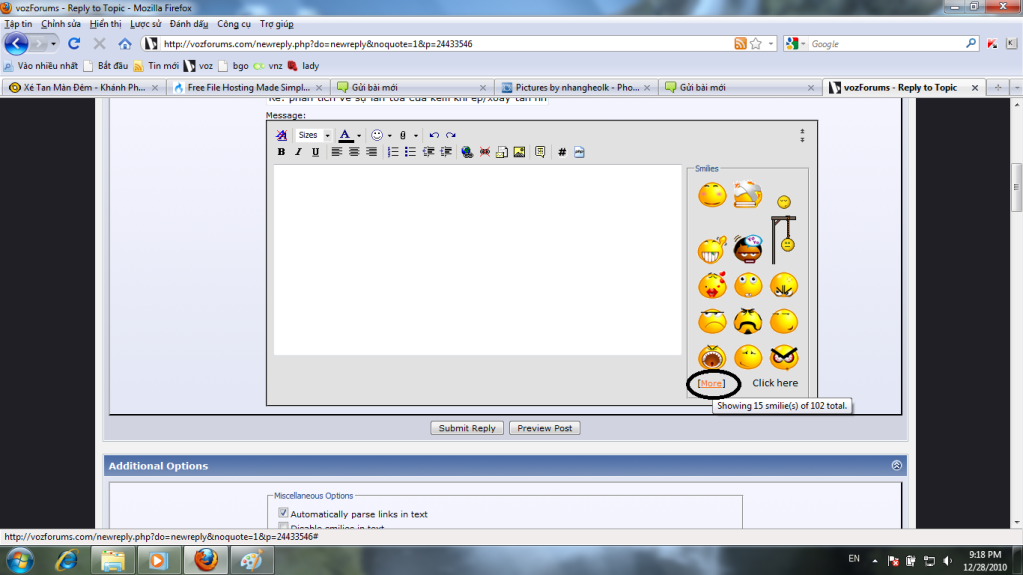Image resolution: width=1023 pixels, height=575 pixels.
Task: Collapse the Additional Options section
Action: pos(896,465)
